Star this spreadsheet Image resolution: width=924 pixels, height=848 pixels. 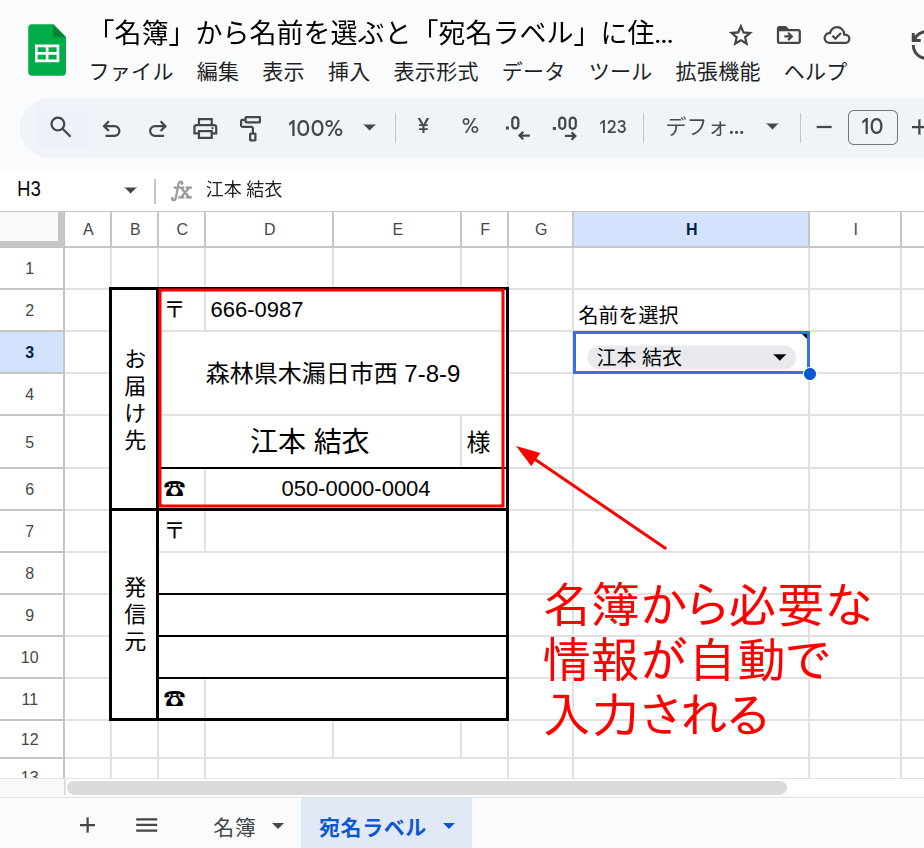click(x=739, y=33)
